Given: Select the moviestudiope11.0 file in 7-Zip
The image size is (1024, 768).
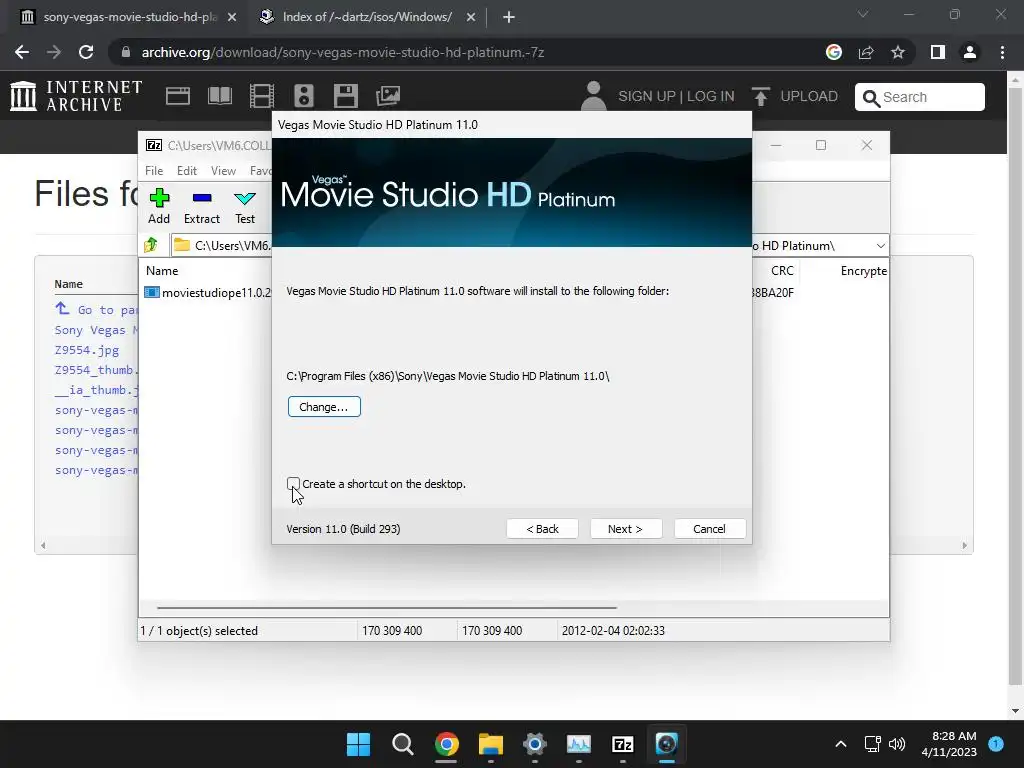Looking at the screenshot, I should (208, 293).
